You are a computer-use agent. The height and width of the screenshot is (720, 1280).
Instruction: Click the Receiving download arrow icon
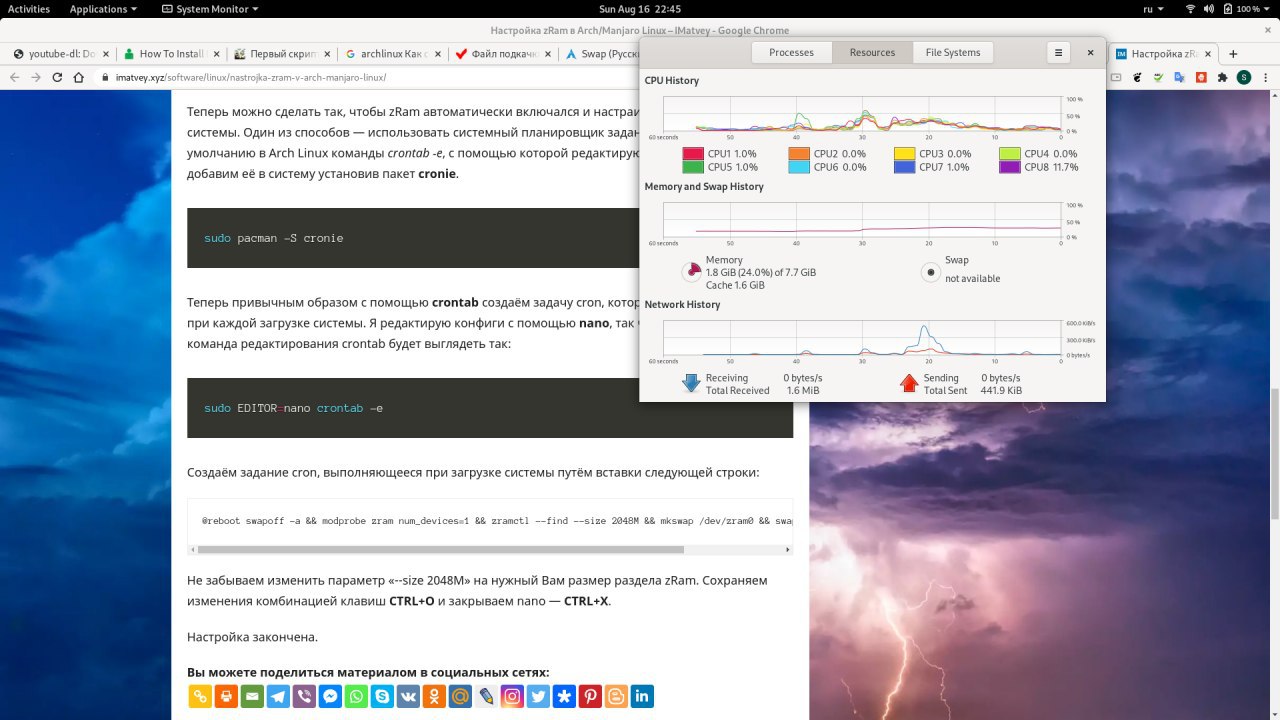tap(690, 383)
